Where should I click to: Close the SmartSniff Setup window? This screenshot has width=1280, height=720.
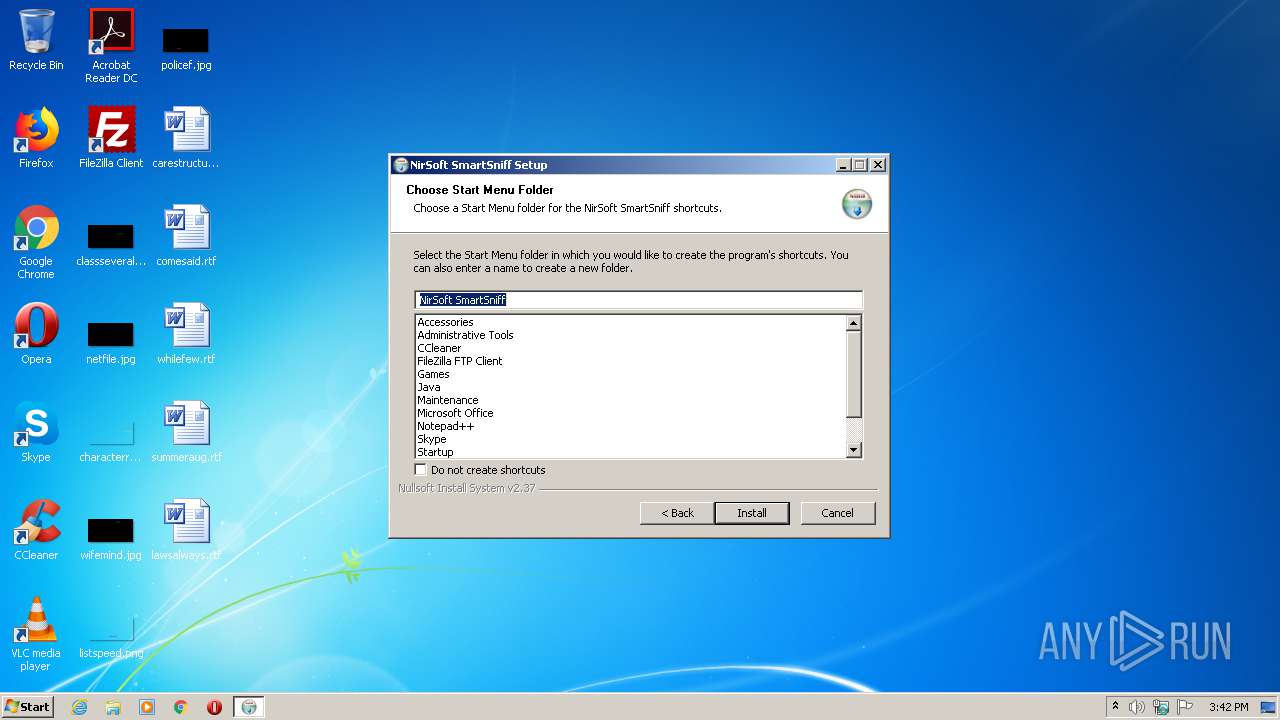878,165
